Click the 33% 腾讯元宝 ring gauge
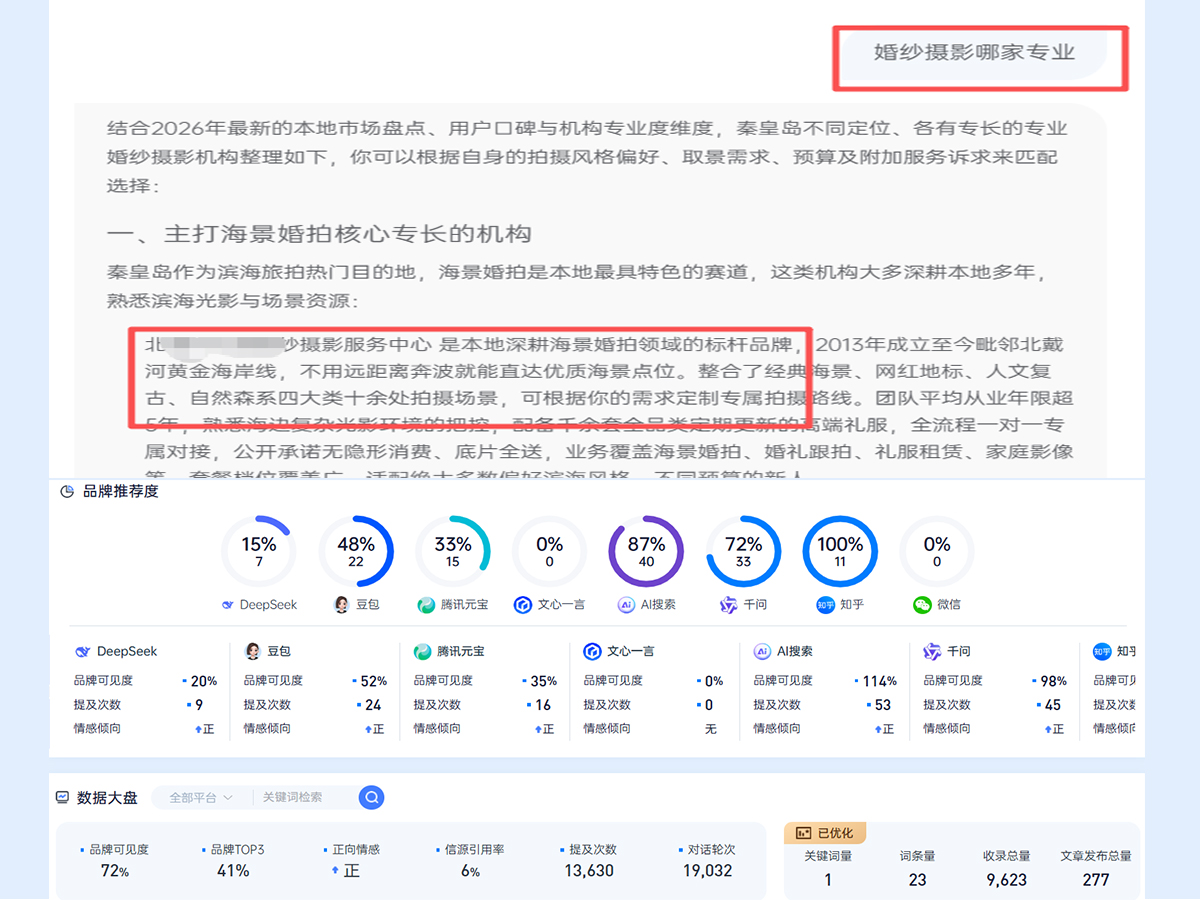This screenshot has height=900, width=1200. tap(453, 552)
